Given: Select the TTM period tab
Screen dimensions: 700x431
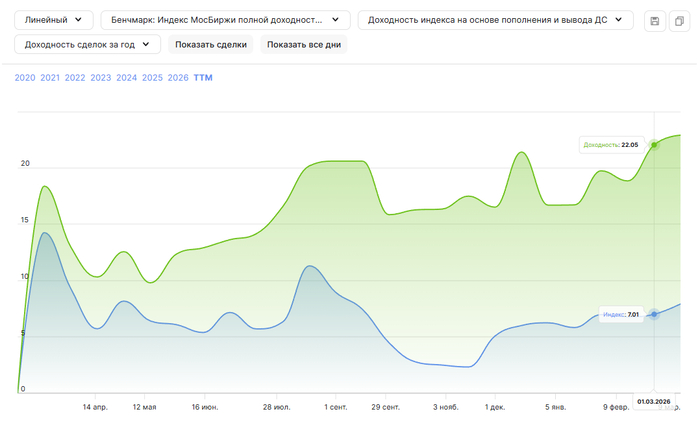Looking at the screenshot, I should (x=203, y=78).
